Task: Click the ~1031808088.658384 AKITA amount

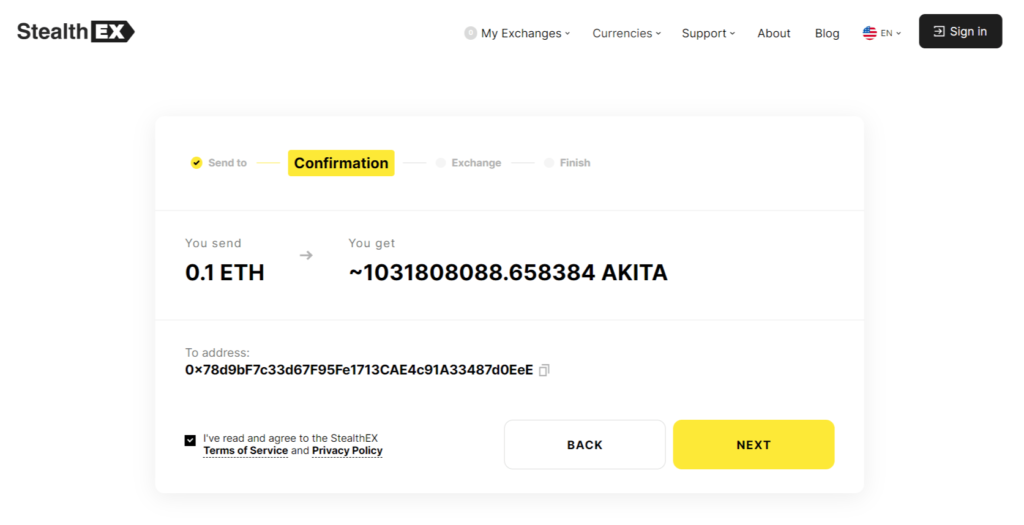Action: [x=508, y=272]
